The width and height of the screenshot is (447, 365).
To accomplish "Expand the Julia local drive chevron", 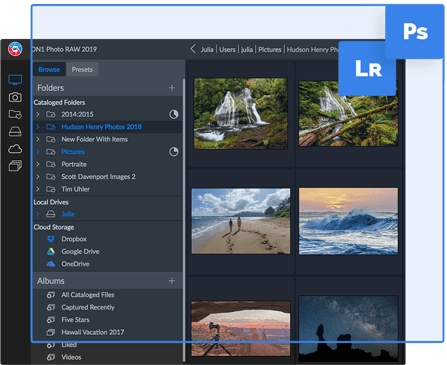I will (38, 214).
